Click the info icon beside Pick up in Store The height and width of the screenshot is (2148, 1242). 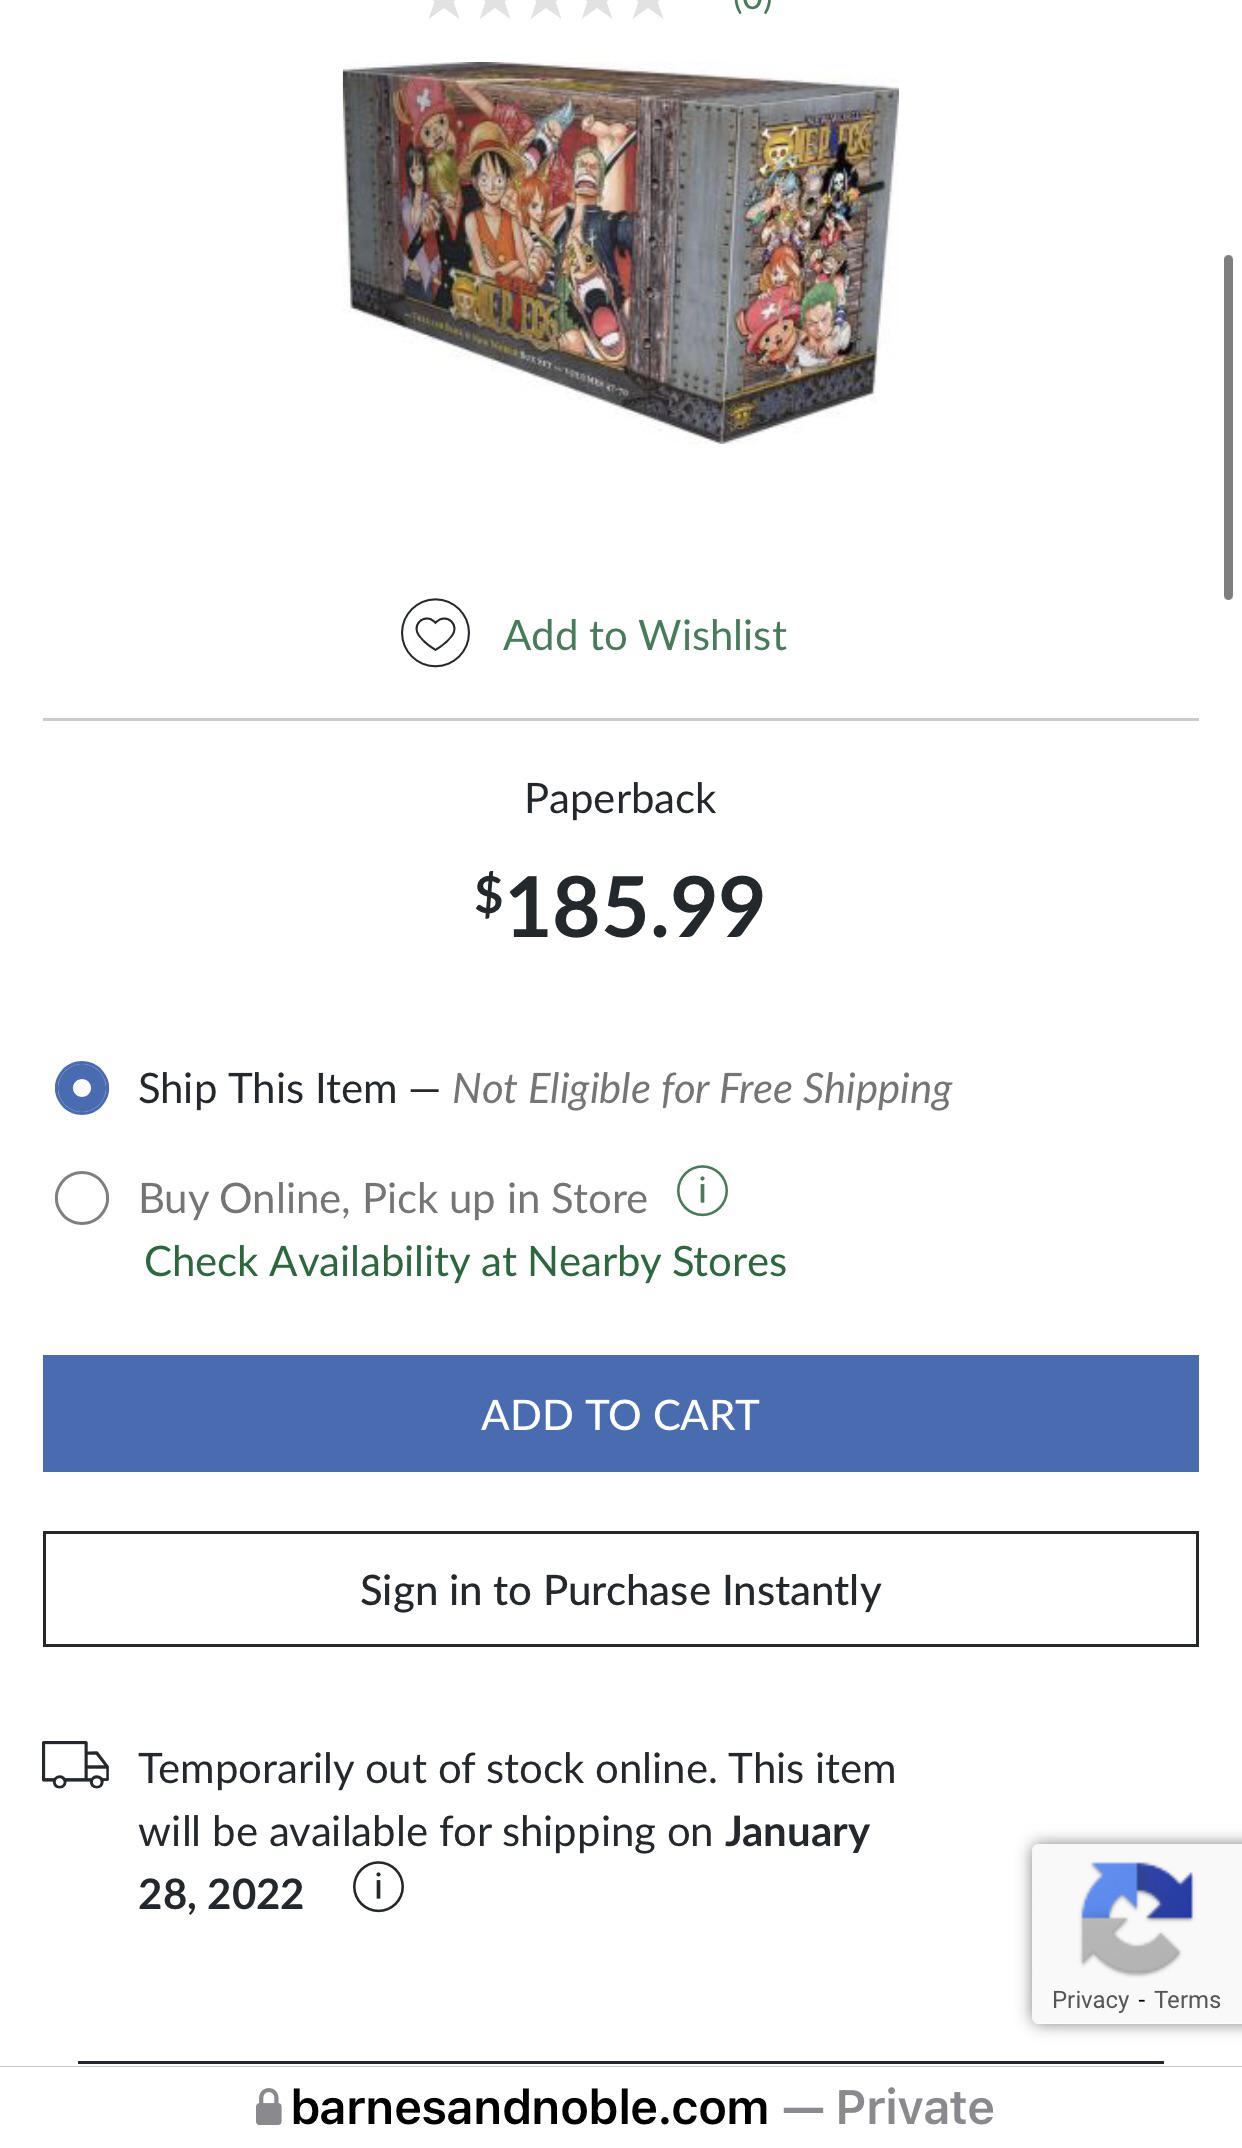tap(702, 1191)
